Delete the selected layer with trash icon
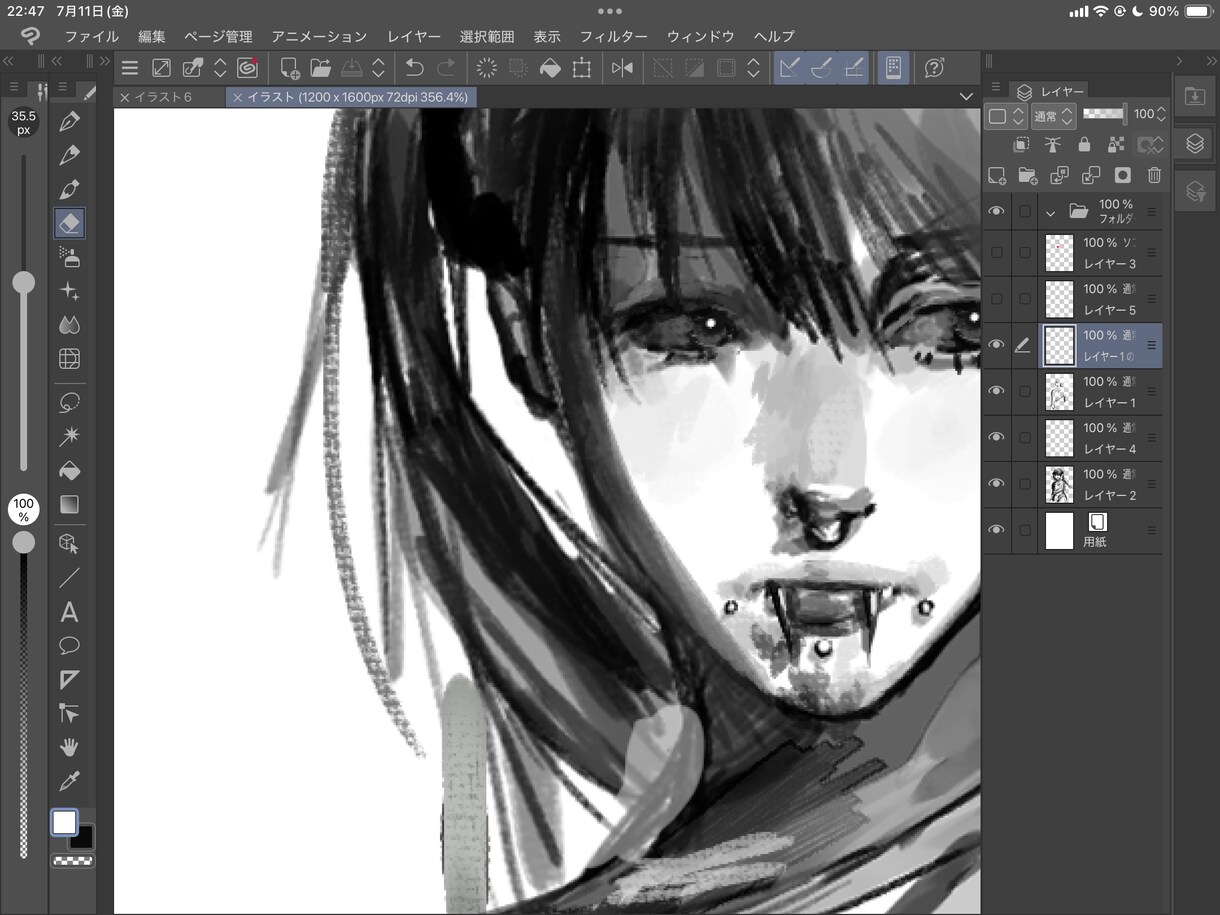Screen dimensions: 1220x915 click(x=1154, y=175)
